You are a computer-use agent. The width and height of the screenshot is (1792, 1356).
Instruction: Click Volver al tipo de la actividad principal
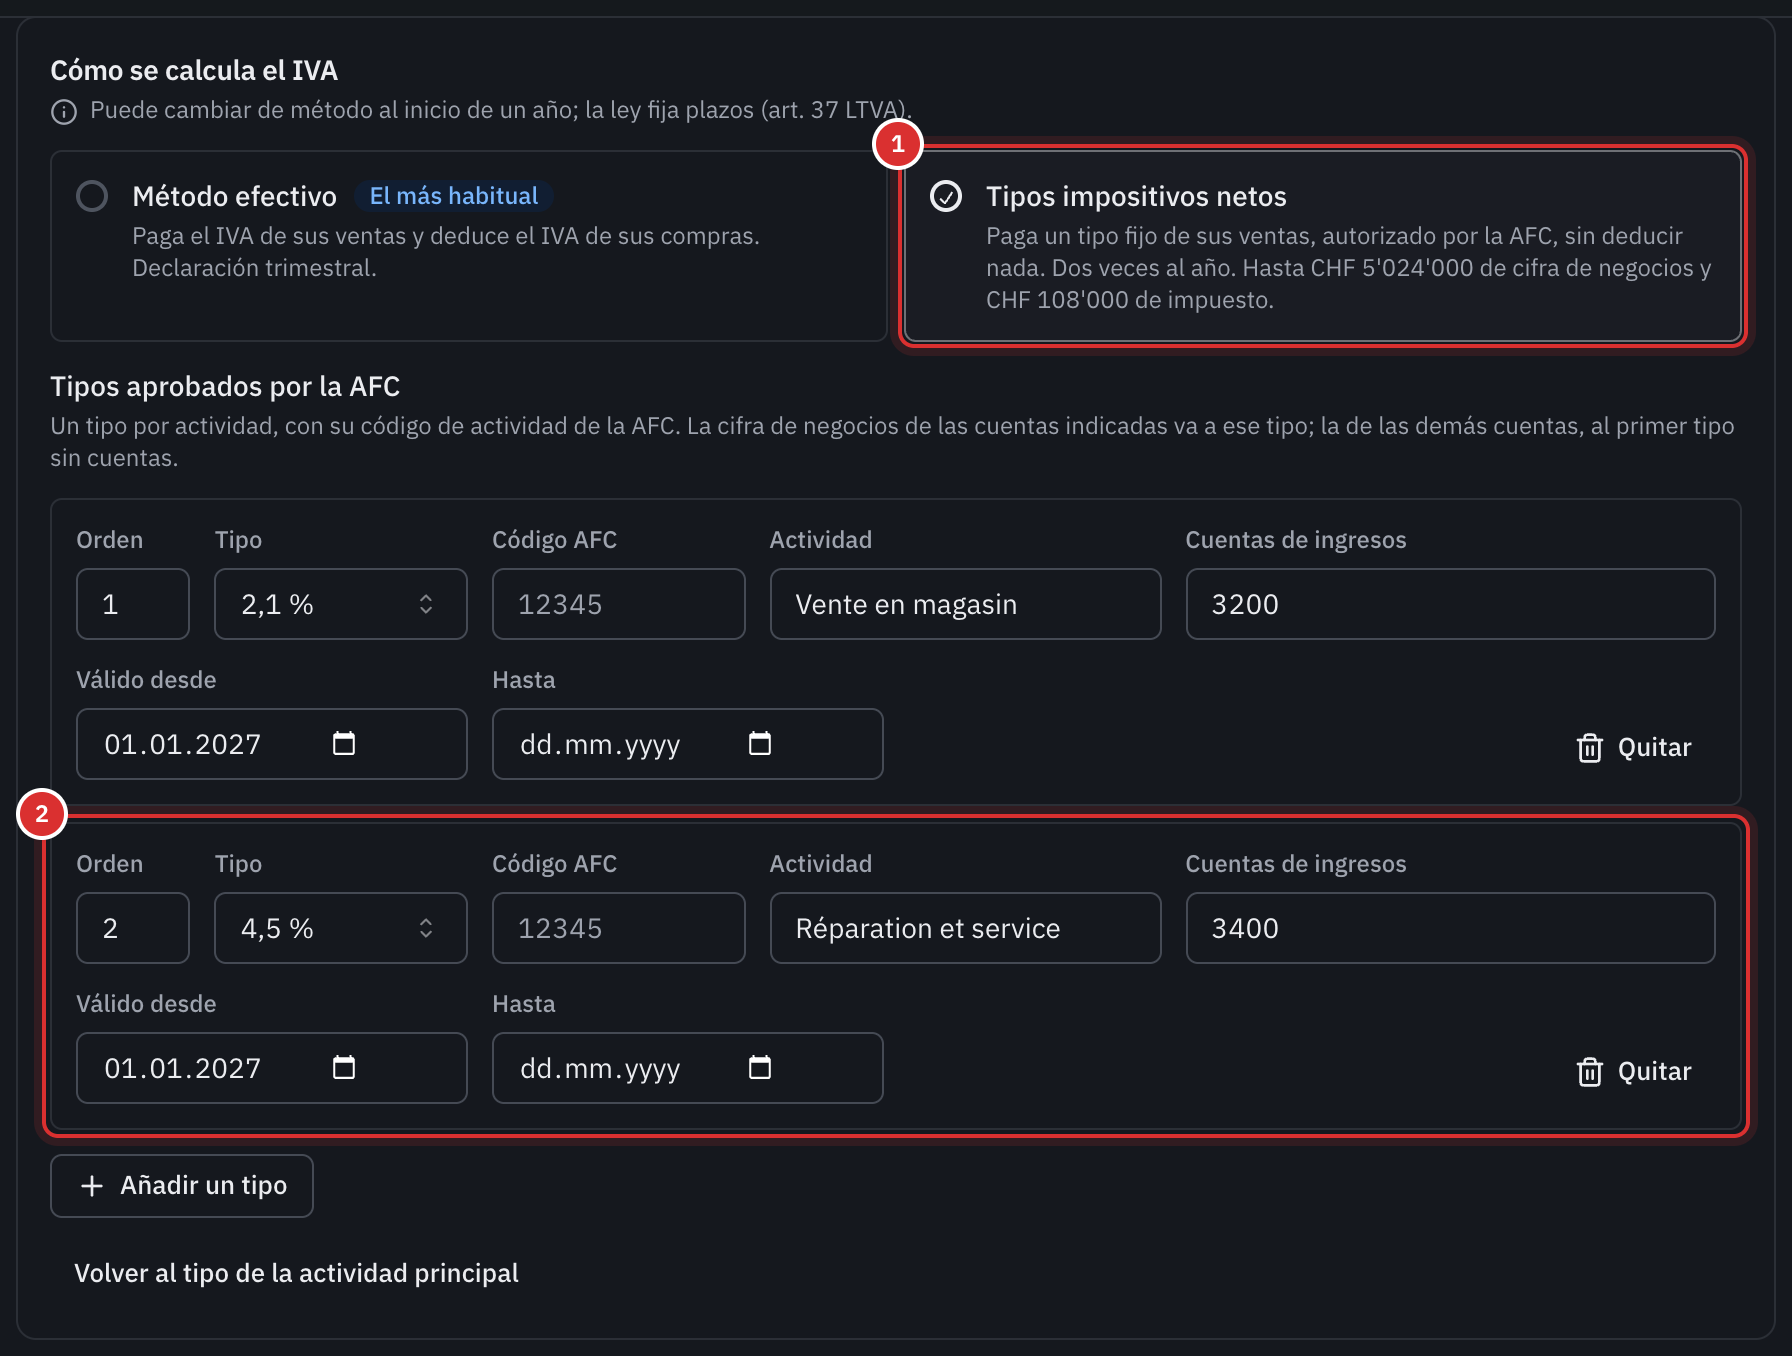pyautogui.click(x=296, y=1273)
